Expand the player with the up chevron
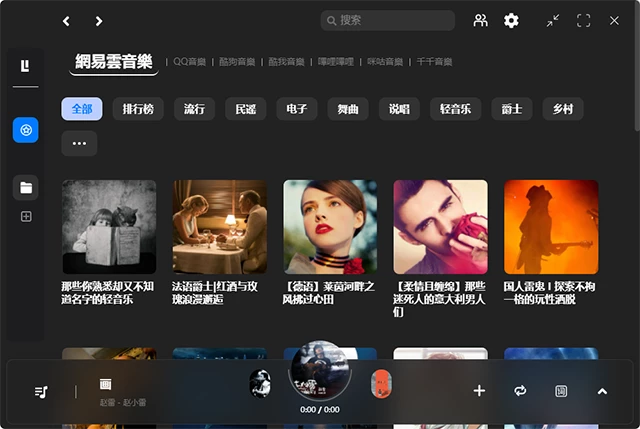 (x=602, y=391)
